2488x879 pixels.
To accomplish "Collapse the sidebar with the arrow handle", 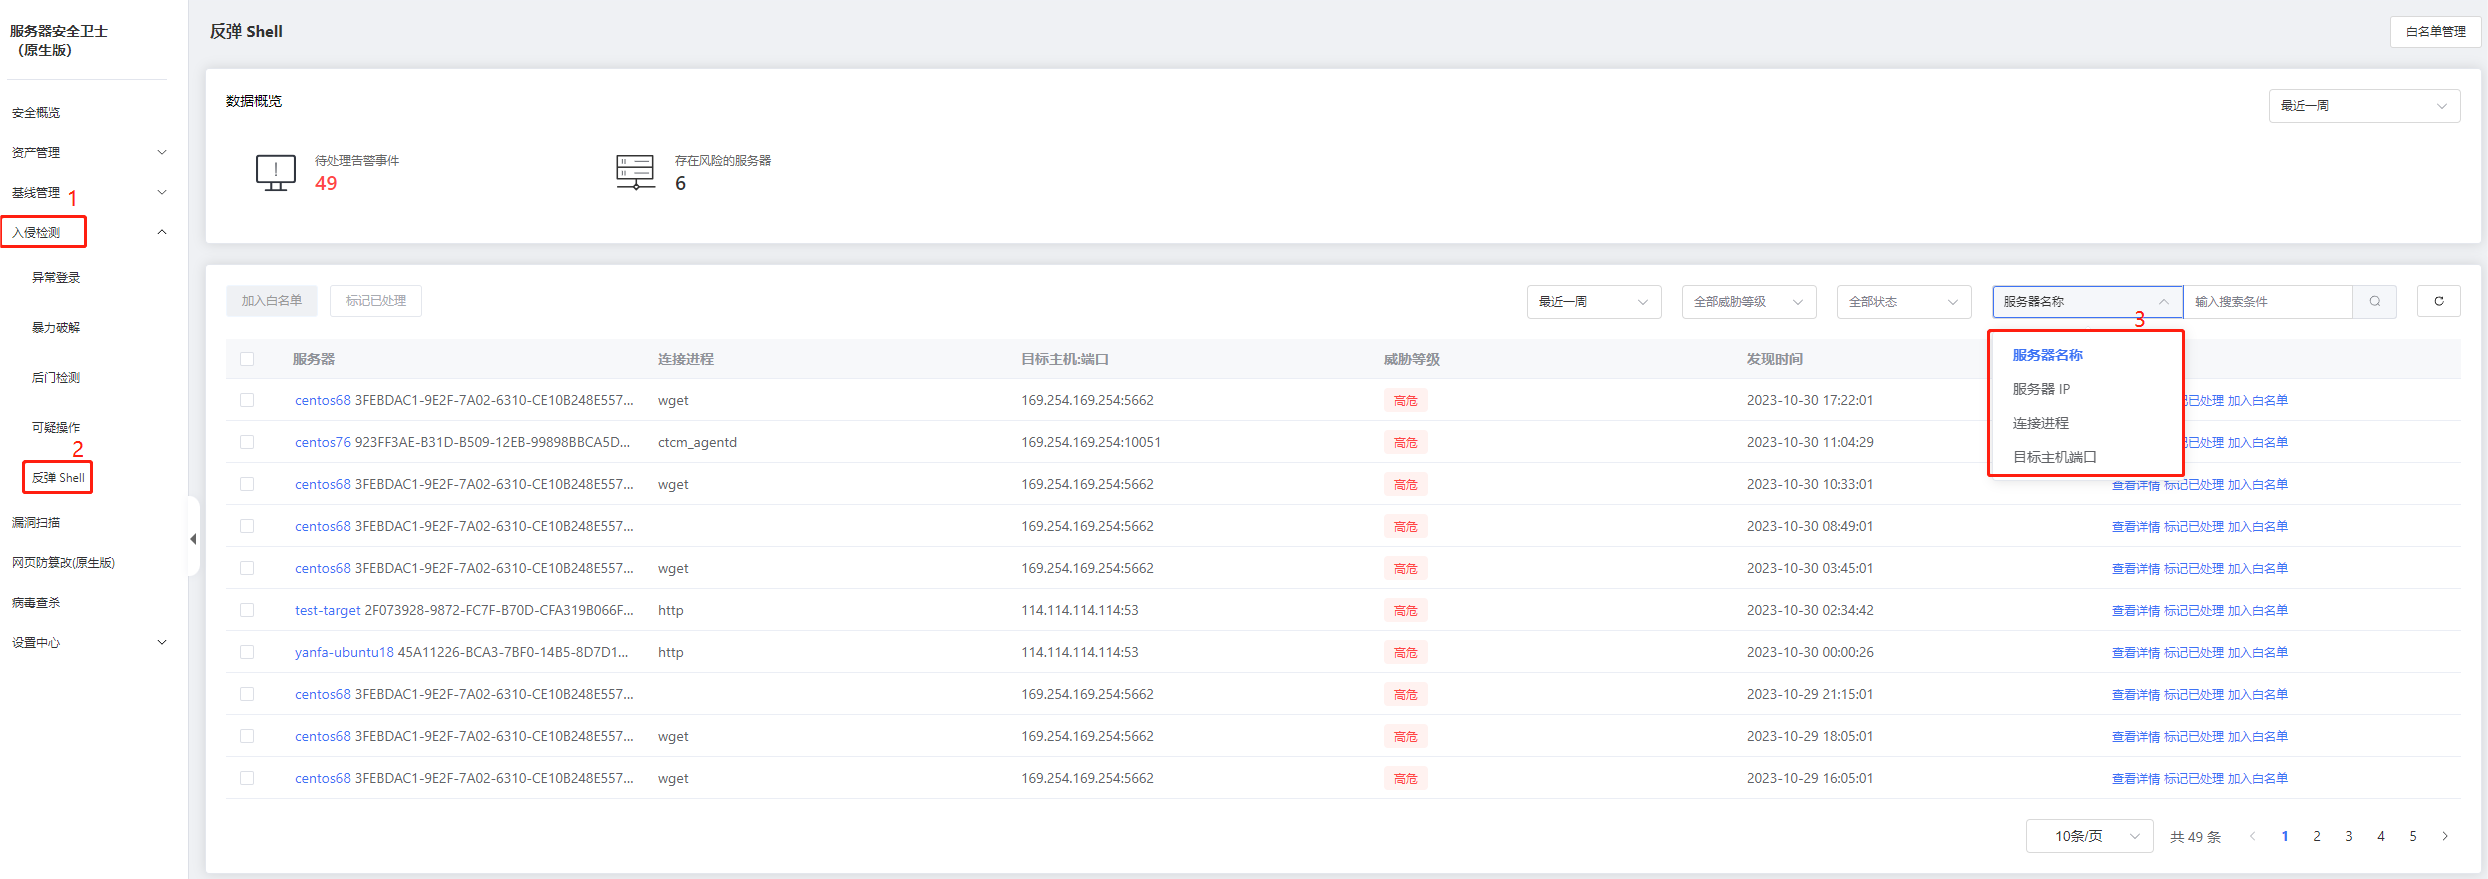I will [193, 539].
